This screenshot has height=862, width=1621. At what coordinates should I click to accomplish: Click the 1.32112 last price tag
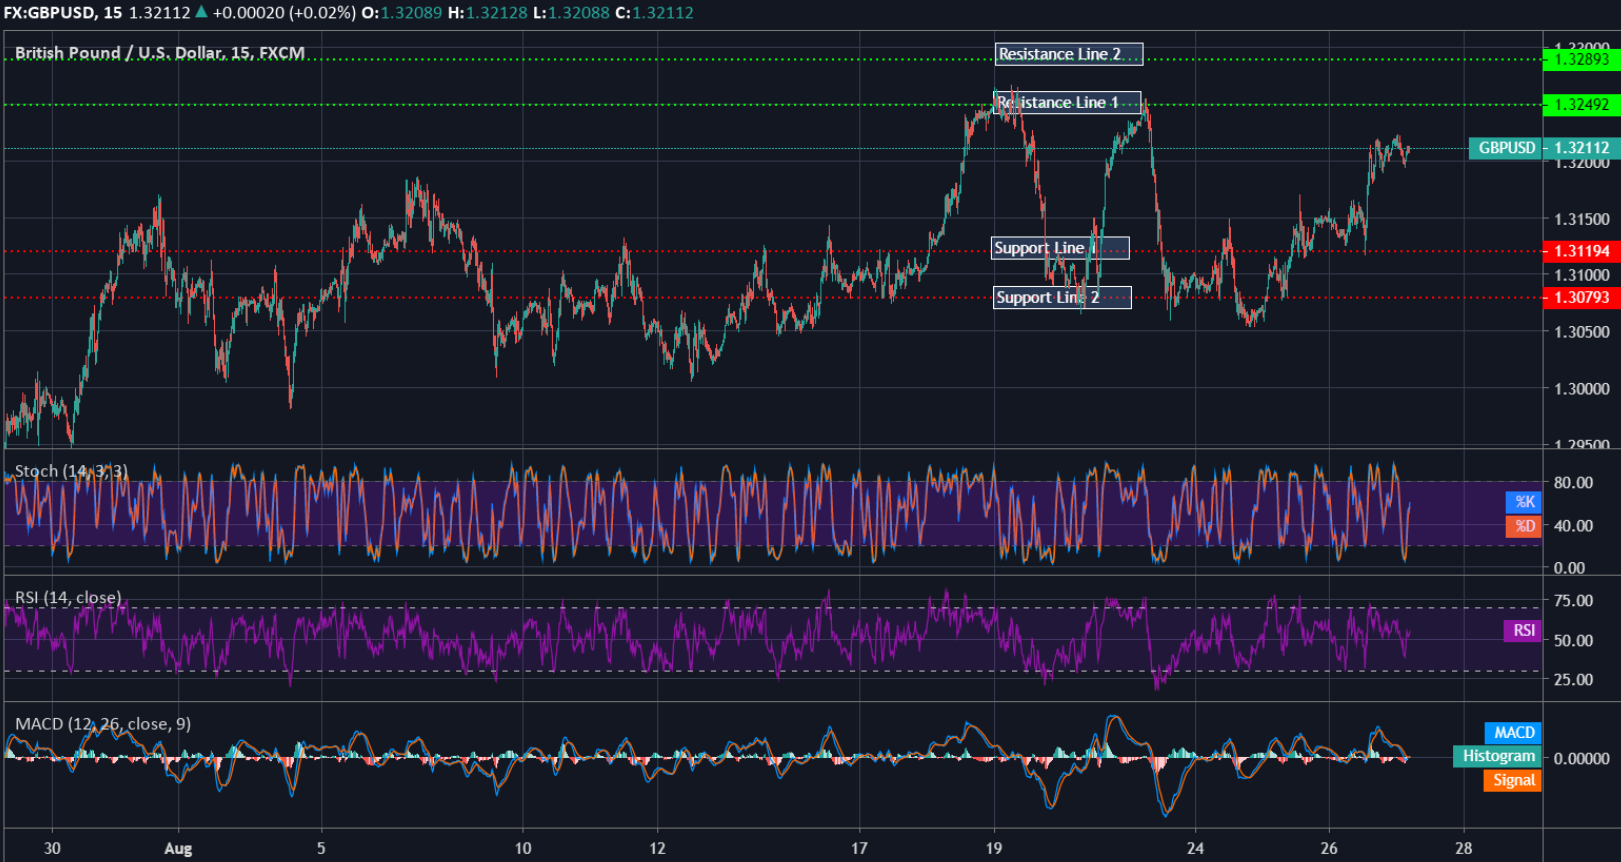[1582, 148]
